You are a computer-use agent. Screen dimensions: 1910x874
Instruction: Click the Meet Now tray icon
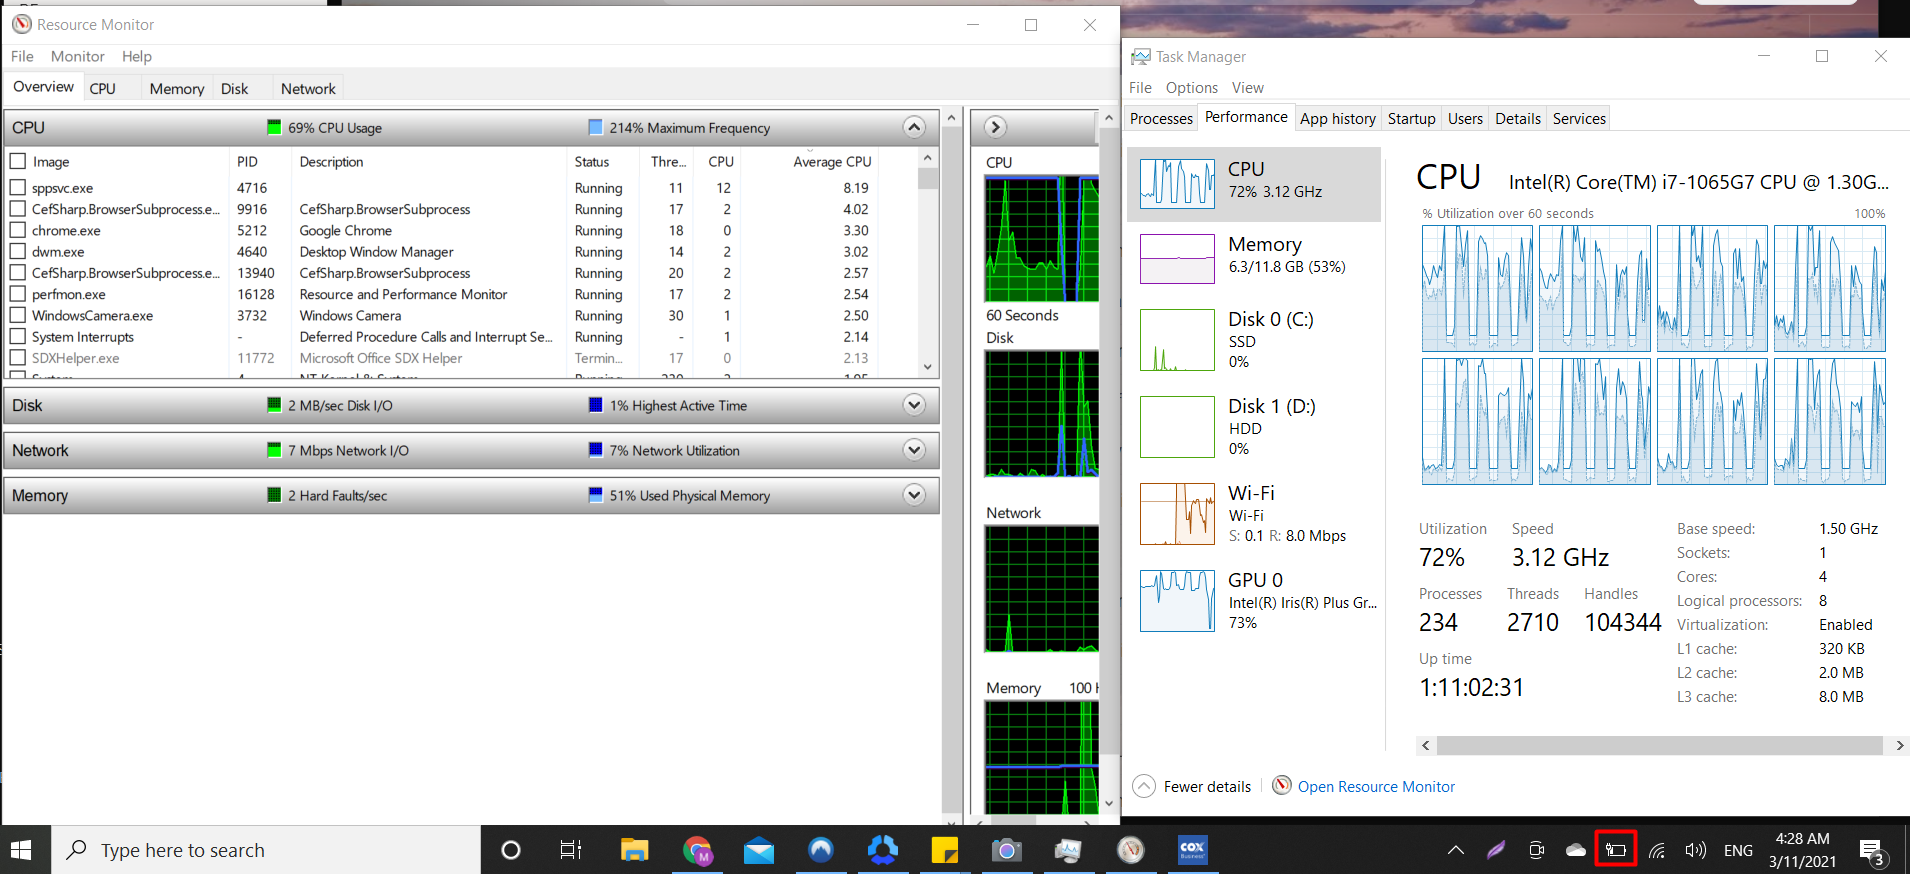point(1536,850)
